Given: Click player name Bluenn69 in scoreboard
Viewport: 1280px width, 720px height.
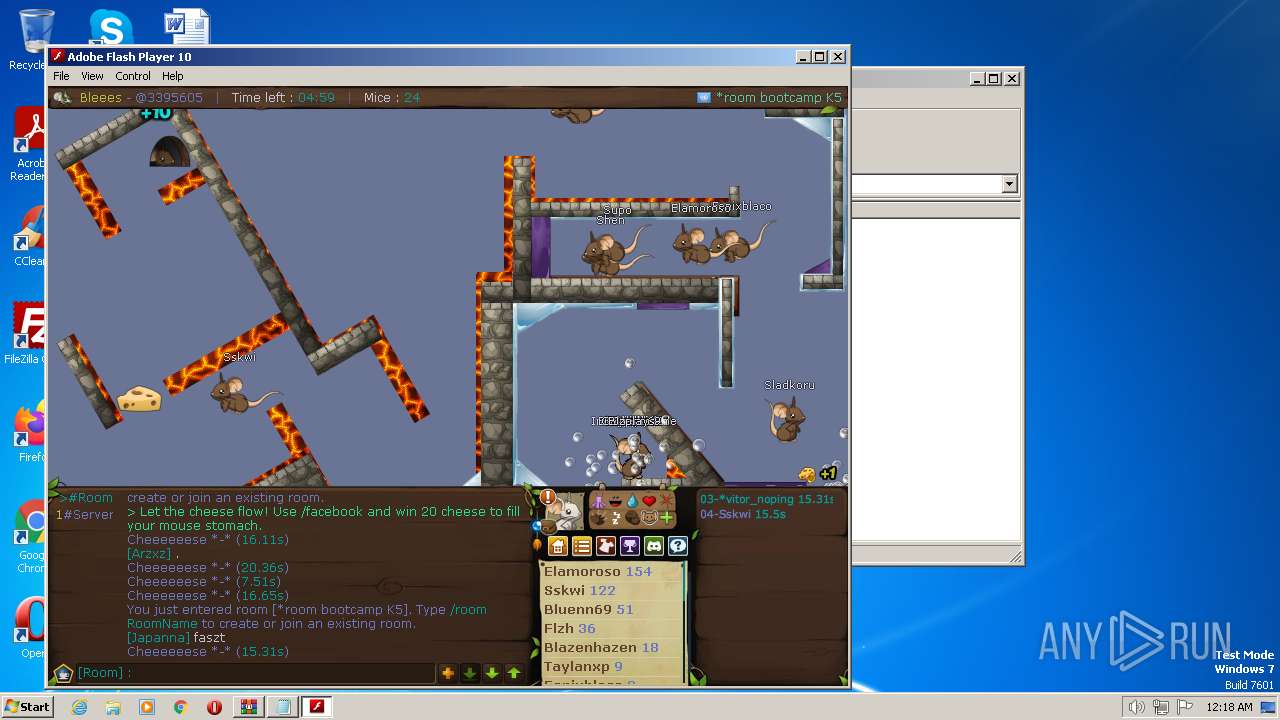Looking at the screenshot, I should [577, 609].
